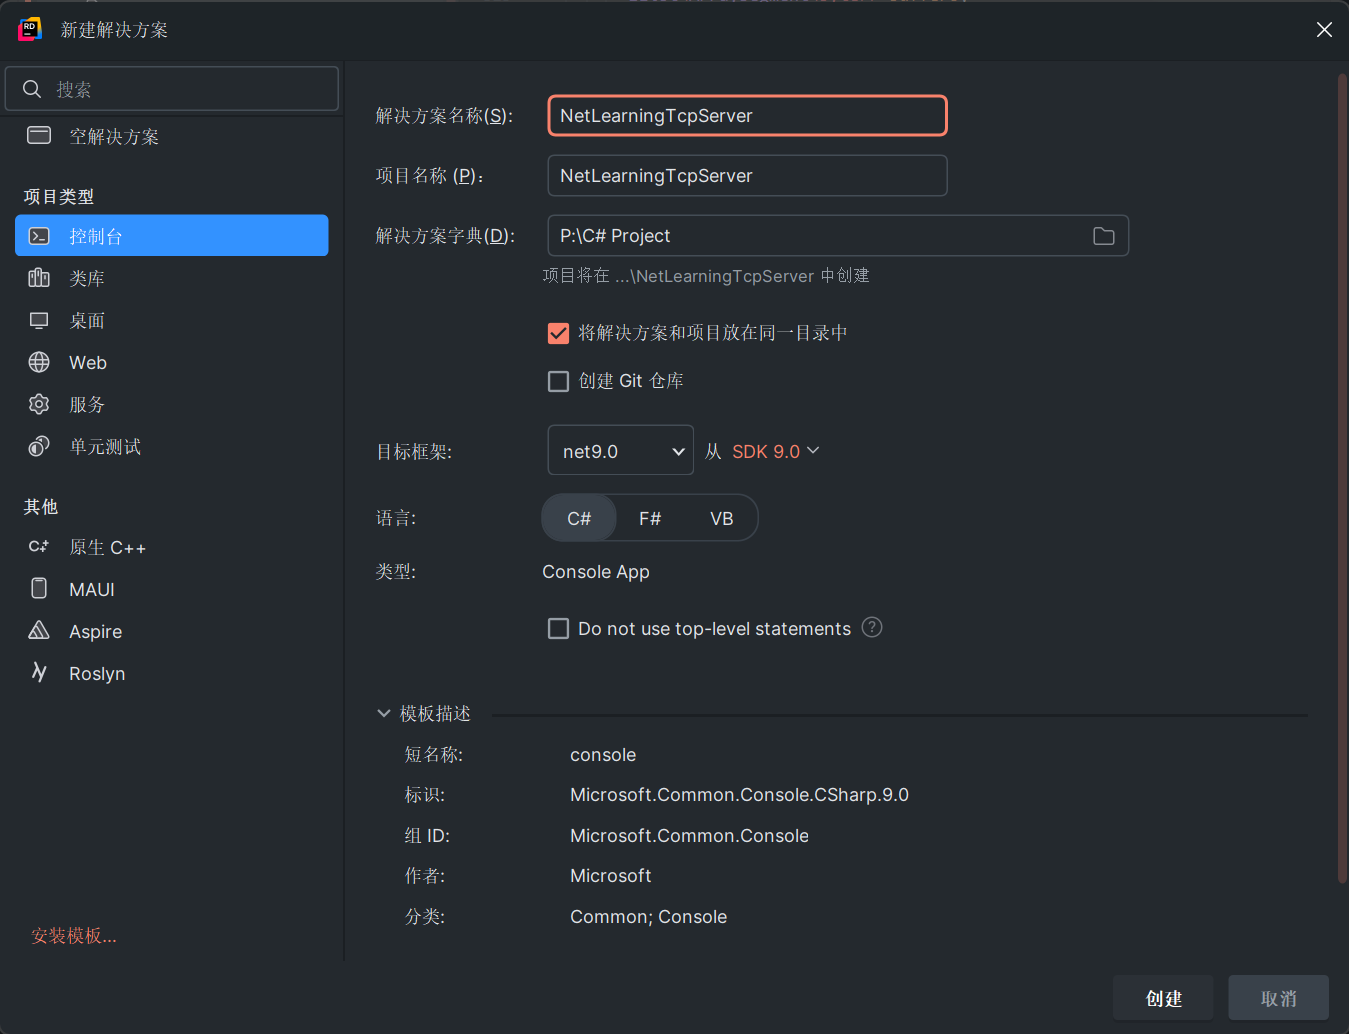Click the Console App type text

point(596,572)
